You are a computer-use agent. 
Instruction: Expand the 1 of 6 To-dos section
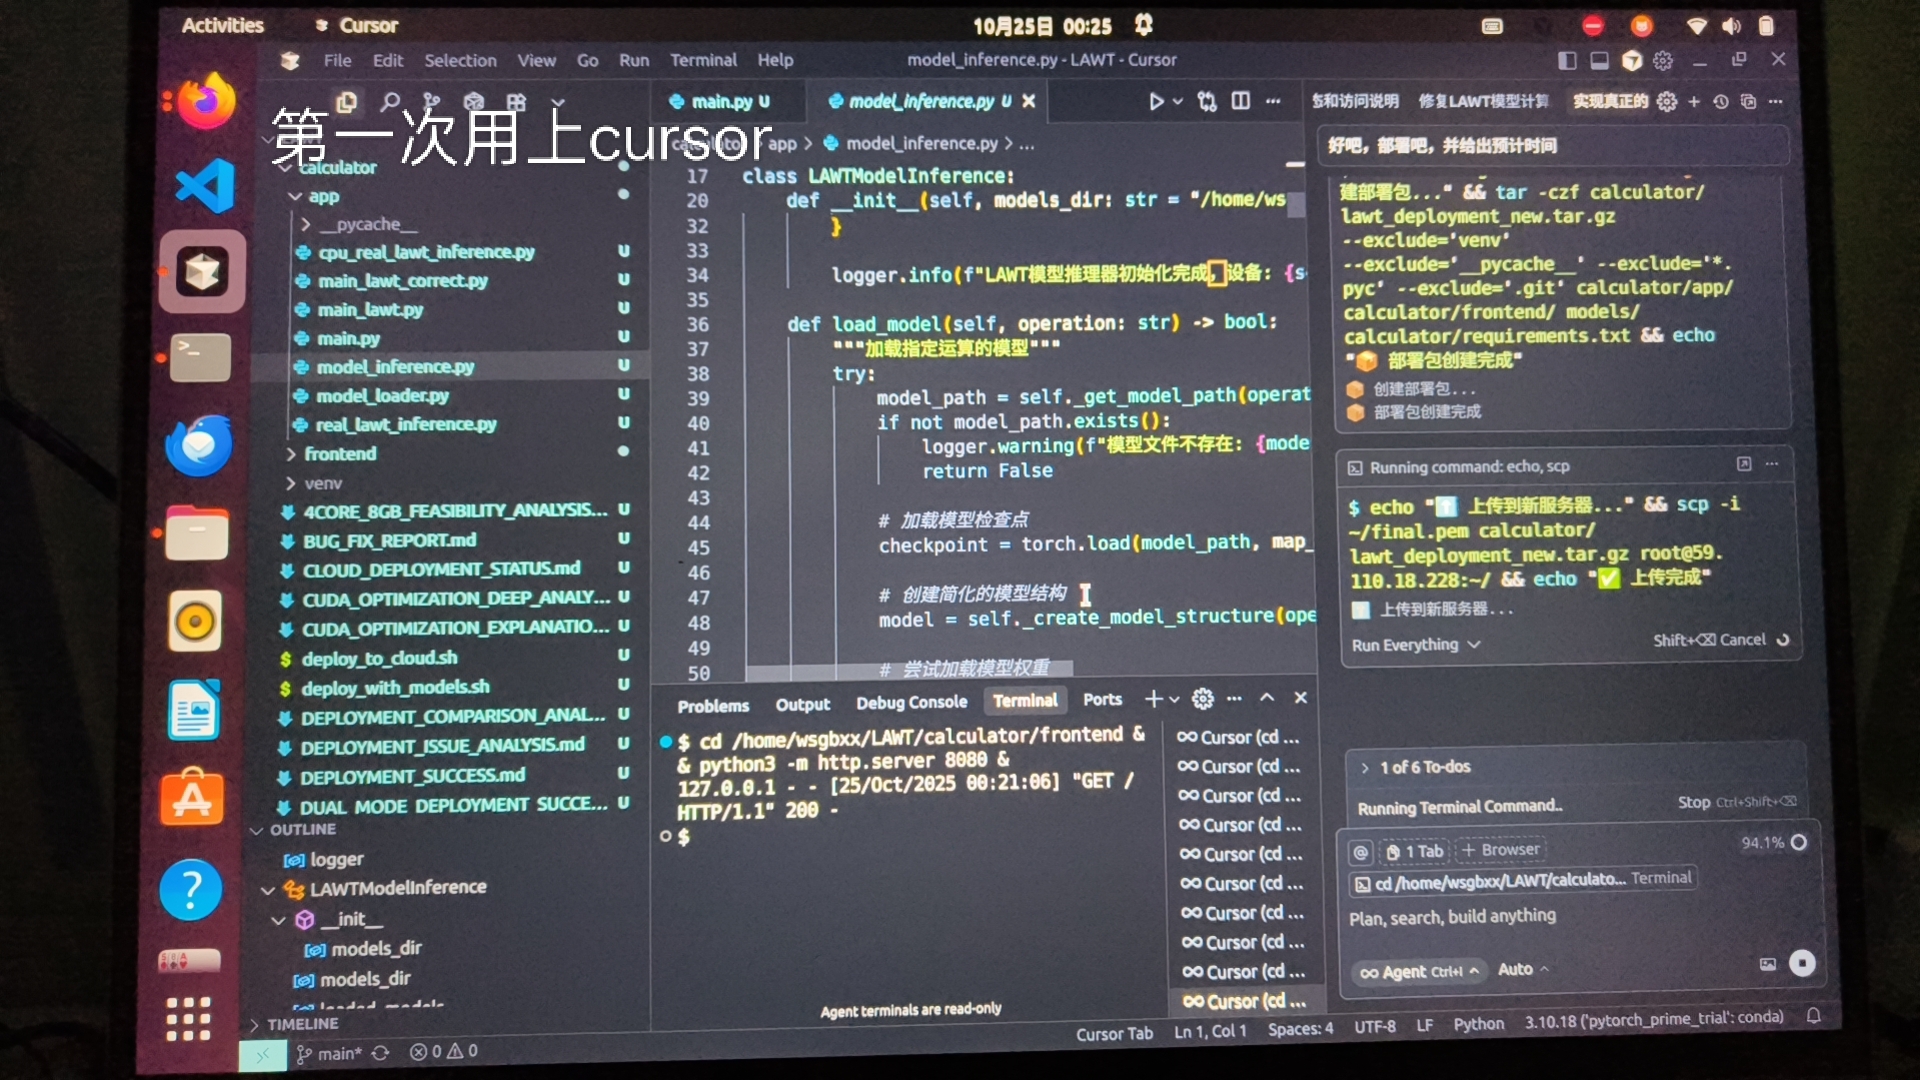point(1425,767)
